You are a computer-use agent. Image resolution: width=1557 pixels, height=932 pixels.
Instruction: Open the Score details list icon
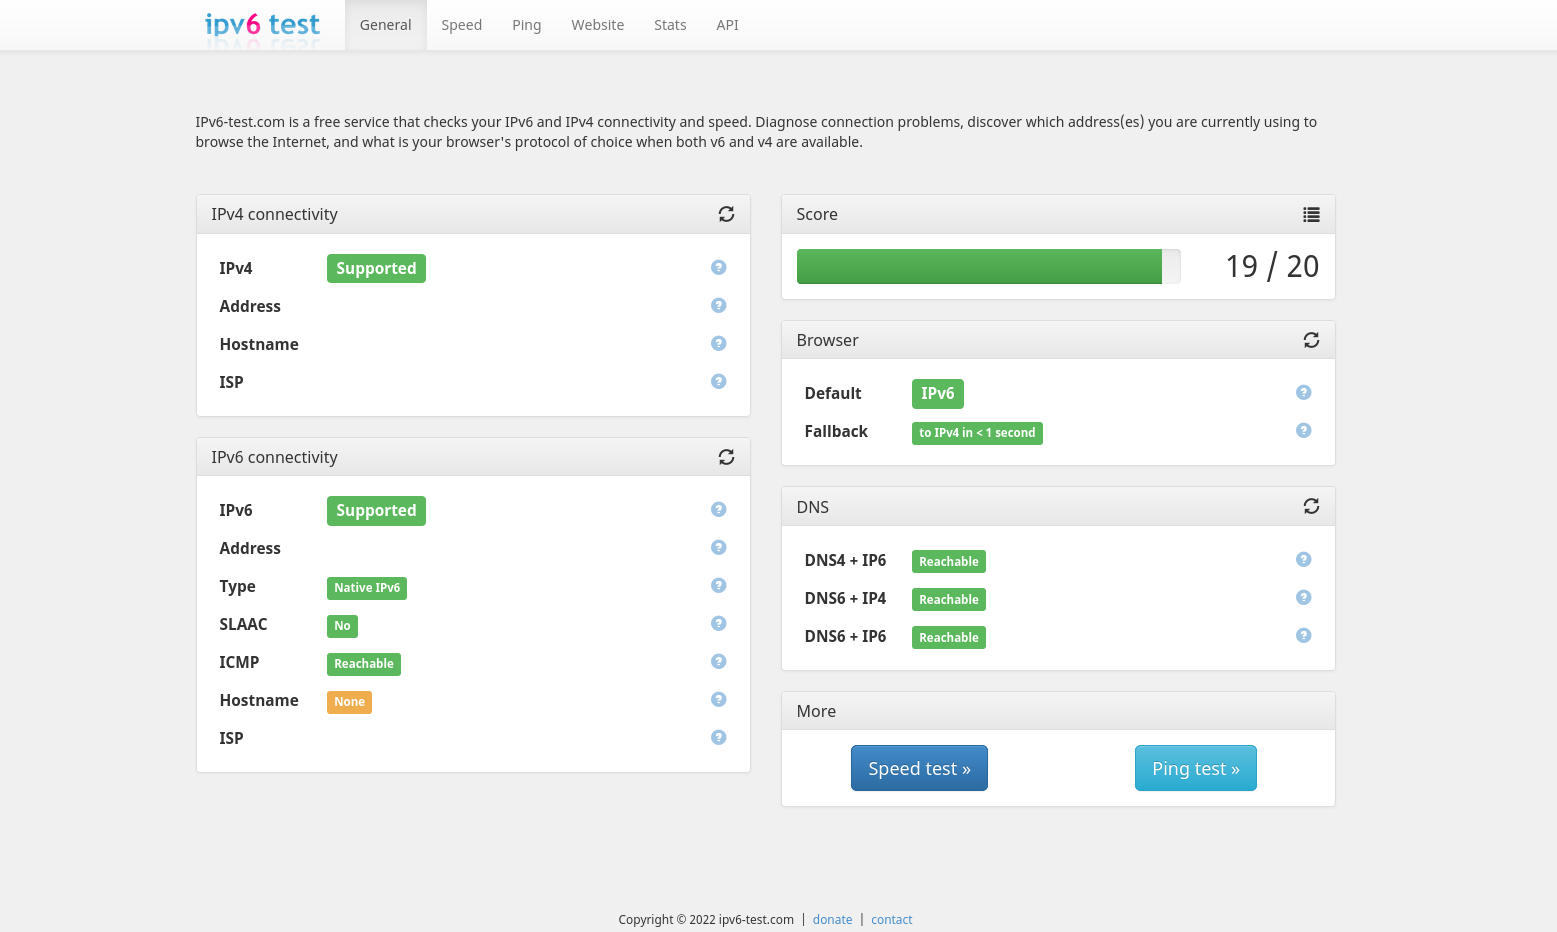[x=1311, y=214]
